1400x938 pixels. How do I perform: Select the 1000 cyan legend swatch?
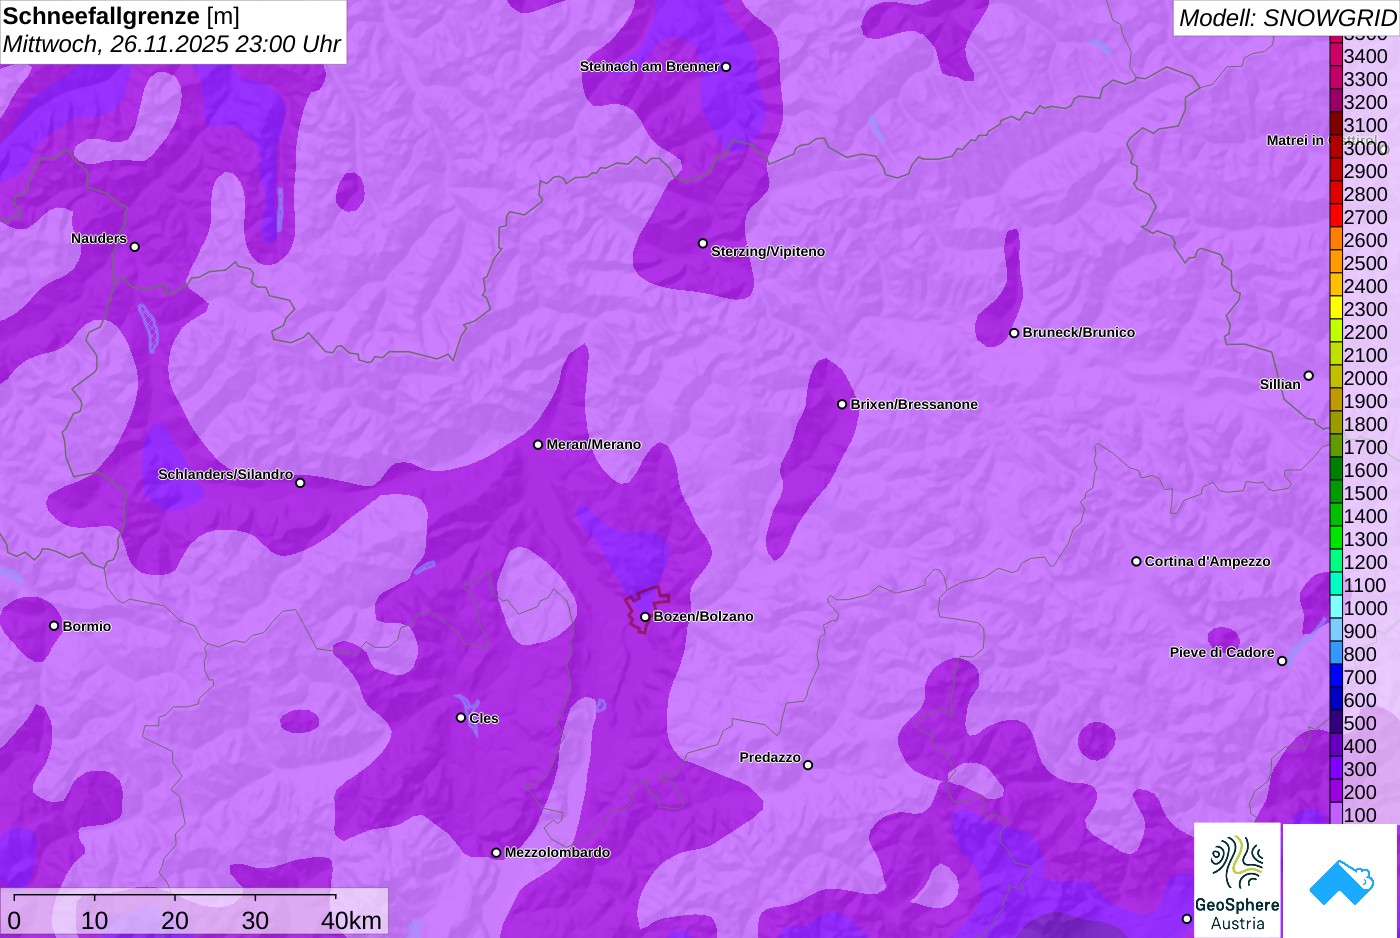tap(1336, 608)
